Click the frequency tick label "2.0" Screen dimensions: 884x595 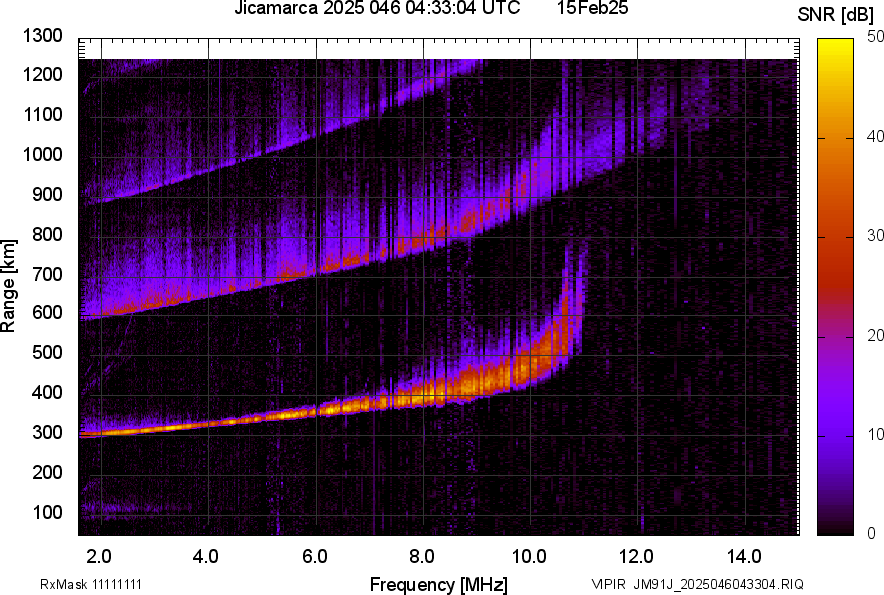click(99, 557)
